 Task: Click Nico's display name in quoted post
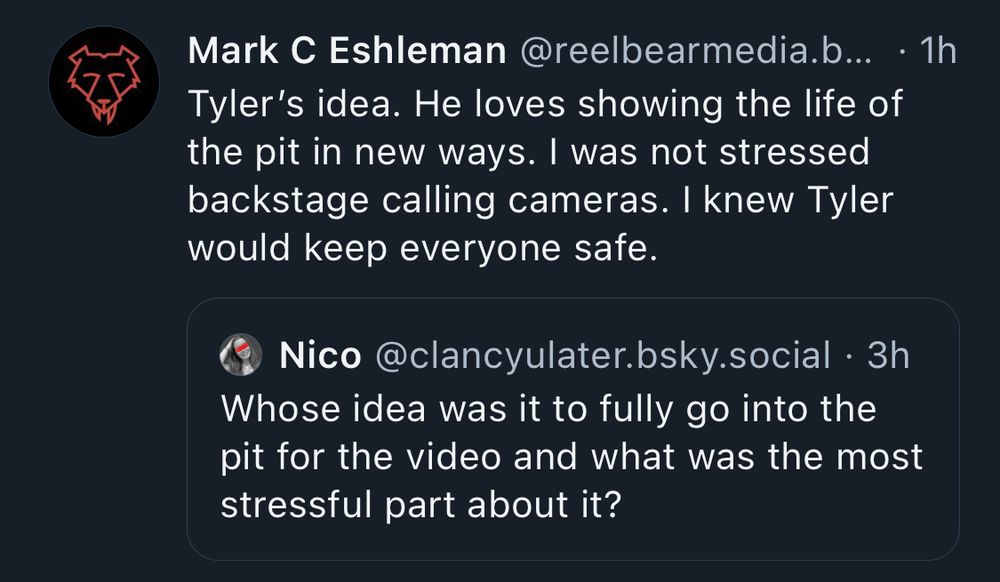point(320,355)
